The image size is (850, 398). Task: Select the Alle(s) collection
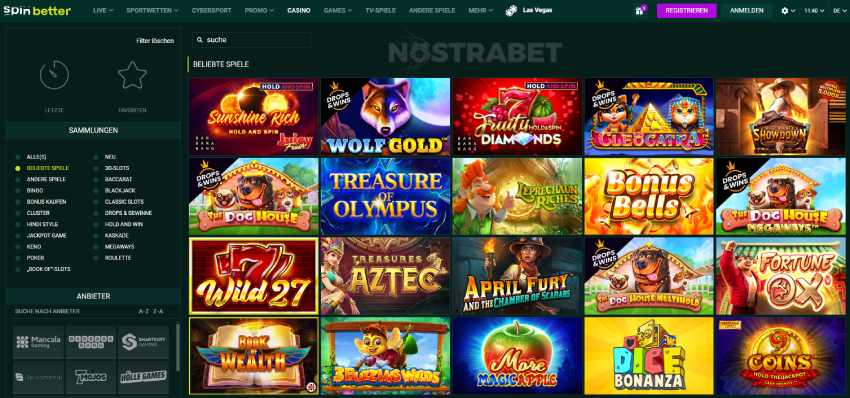coord(36,157)
